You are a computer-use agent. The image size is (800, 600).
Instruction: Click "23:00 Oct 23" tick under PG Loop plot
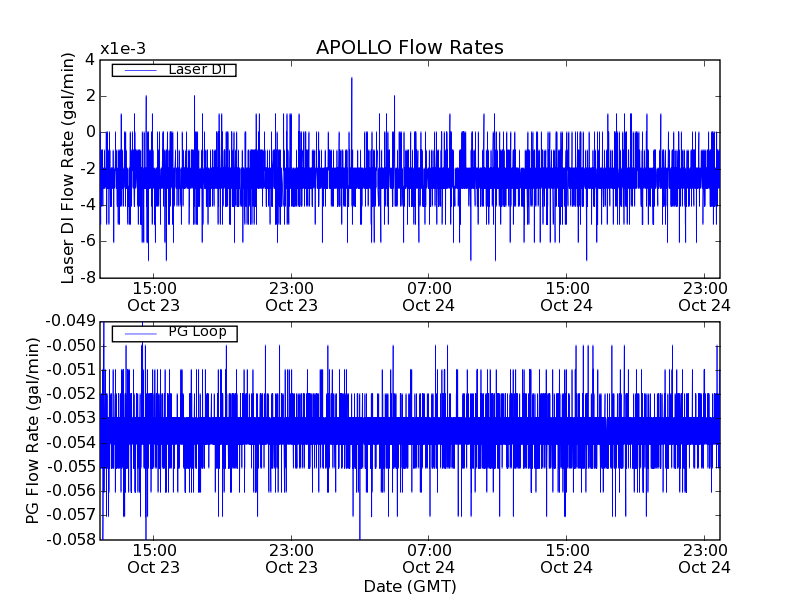click(x=291, y=559)
